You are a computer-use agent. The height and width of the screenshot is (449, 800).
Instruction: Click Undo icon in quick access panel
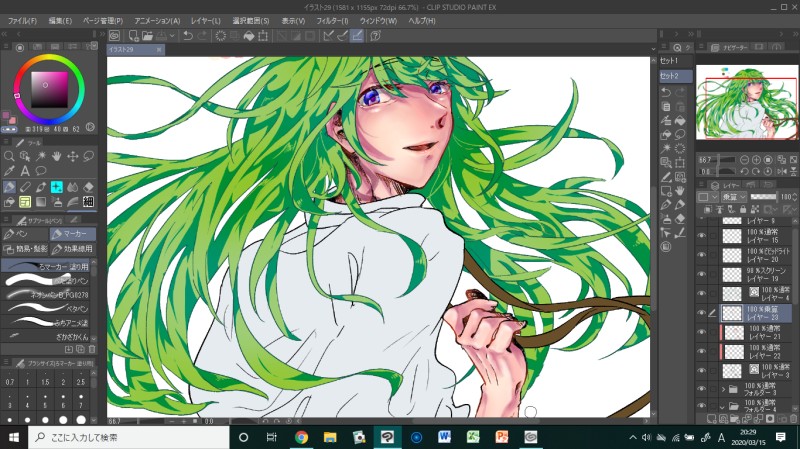coord(666,92)
